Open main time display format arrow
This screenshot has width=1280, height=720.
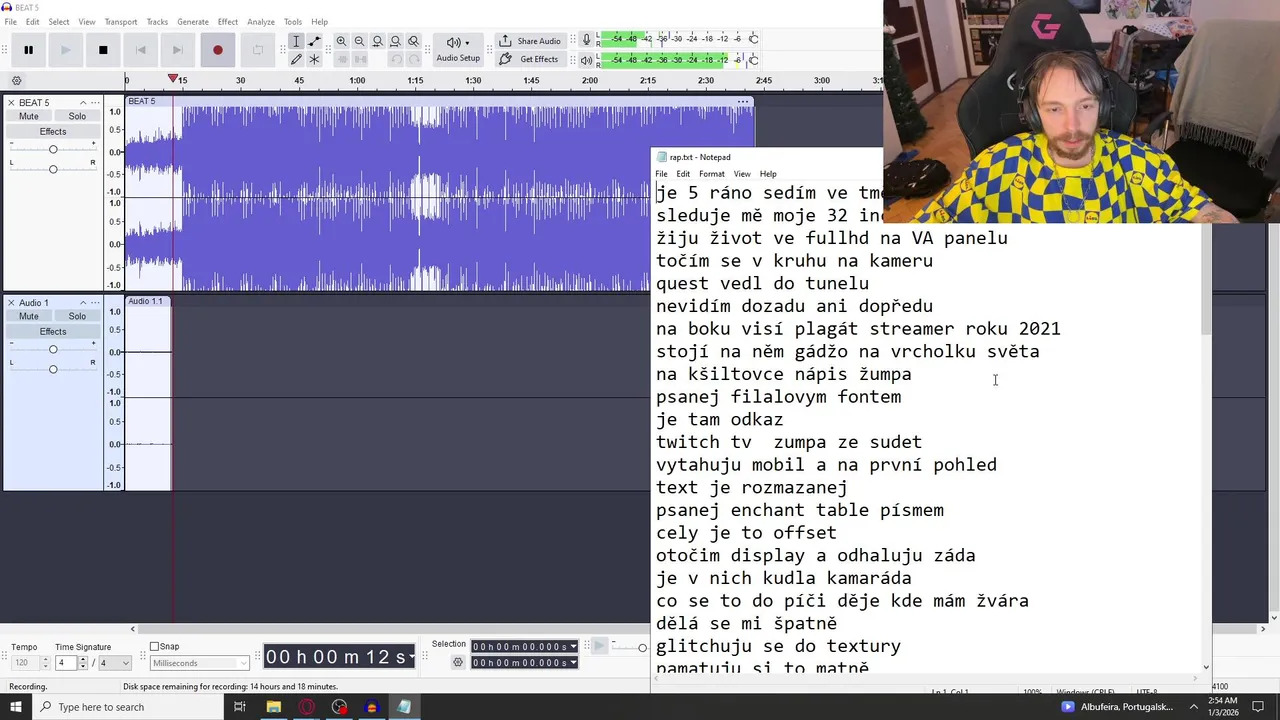click(x=411, y=657)
